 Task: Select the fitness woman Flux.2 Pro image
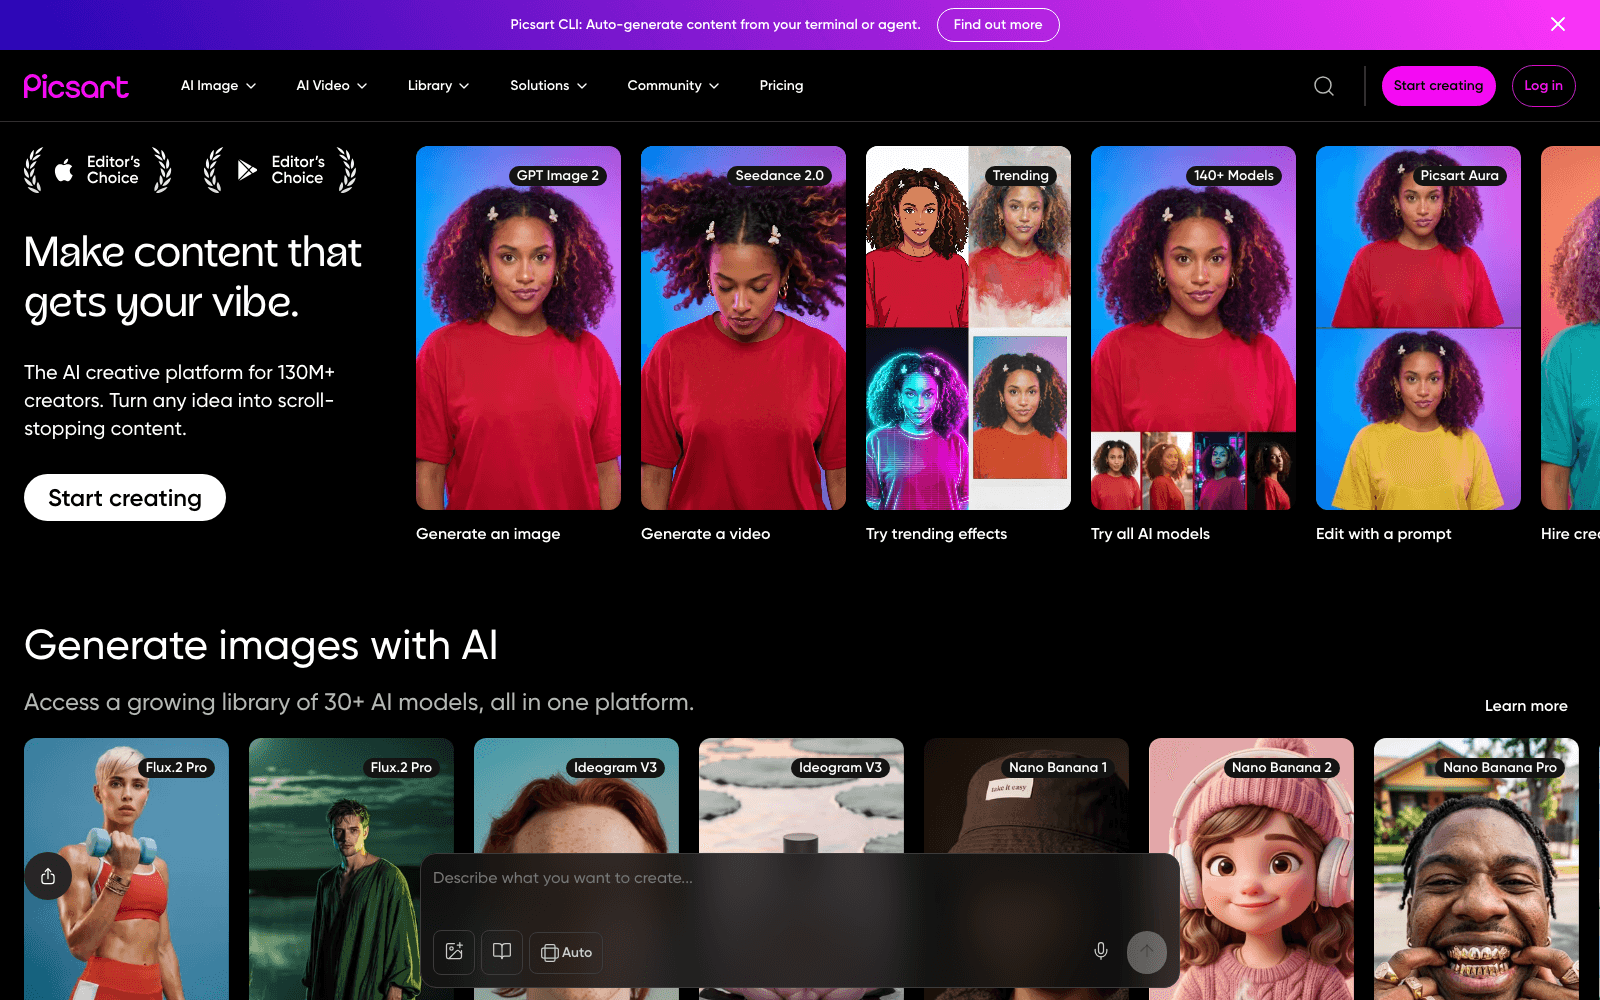[126, 869]
